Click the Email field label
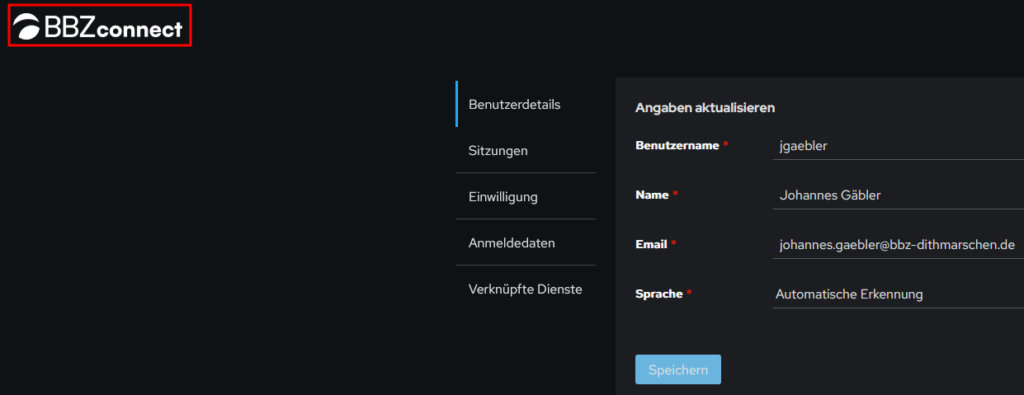Screen dimensions: 1024x395 click(x=651, y=244)
